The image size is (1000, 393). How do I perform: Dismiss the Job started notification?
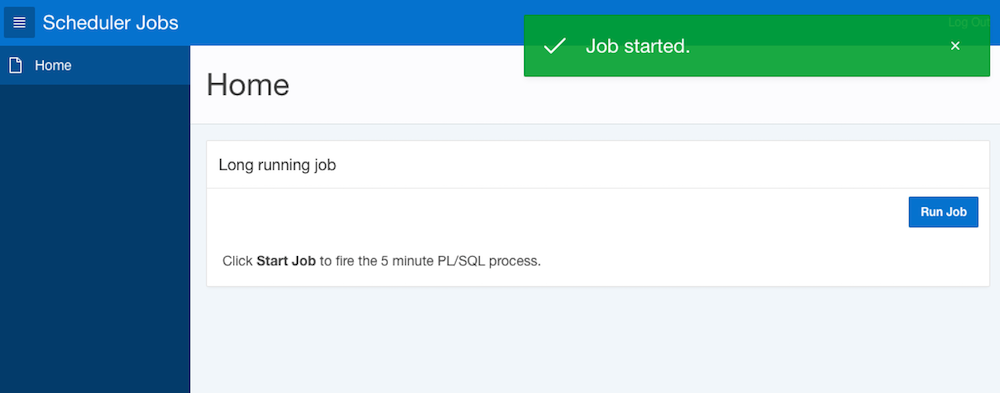[955, 46]
